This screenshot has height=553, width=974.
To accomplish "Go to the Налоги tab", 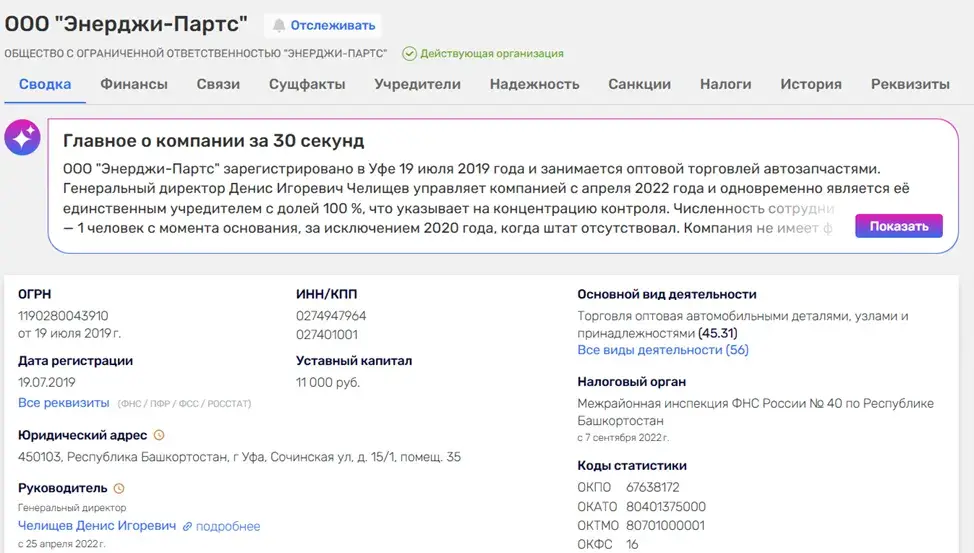I will click(726, 84).
